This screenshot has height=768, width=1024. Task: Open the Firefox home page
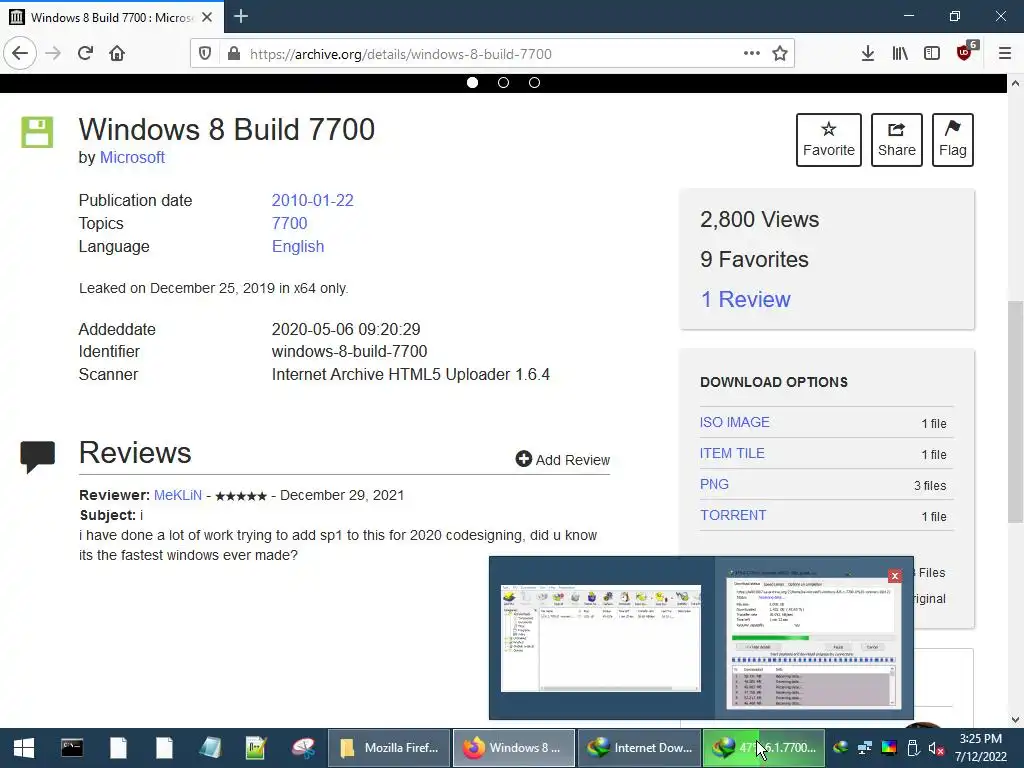117,54
